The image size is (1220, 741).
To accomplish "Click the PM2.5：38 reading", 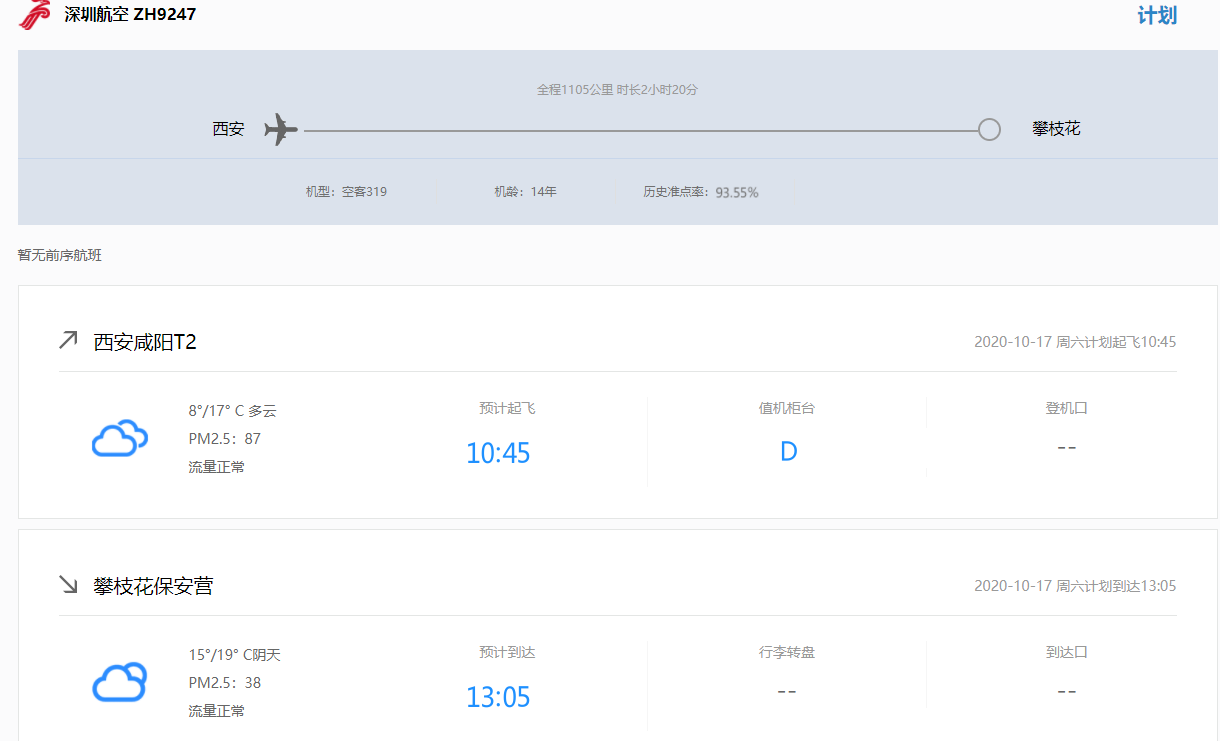I will tap(225, 682).
